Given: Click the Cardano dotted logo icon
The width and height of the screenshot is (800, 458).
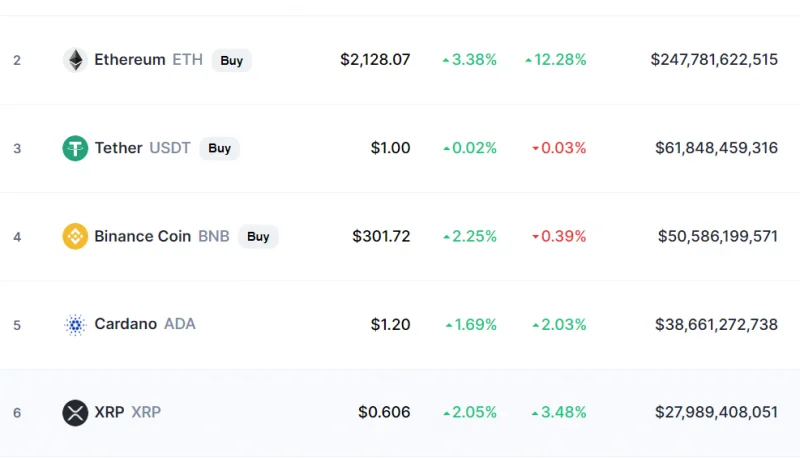Looking at the screenshot, I should (75, 324).
